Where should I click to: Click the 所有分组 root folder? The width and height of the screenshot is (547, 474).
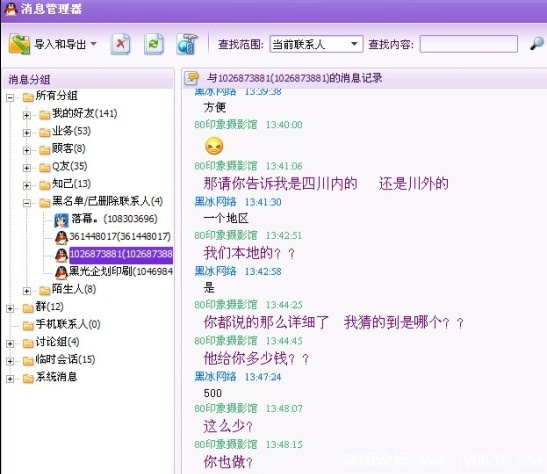tap(56, 96)
